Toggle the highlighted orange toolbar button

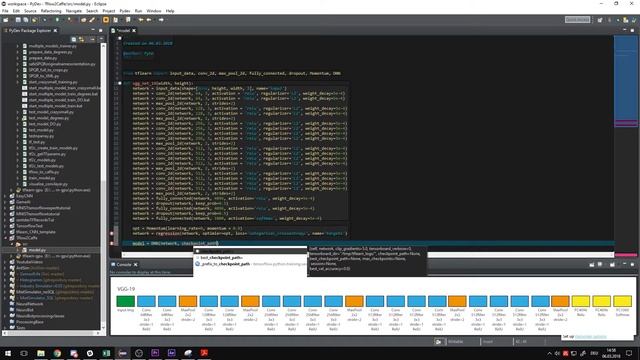106,20
